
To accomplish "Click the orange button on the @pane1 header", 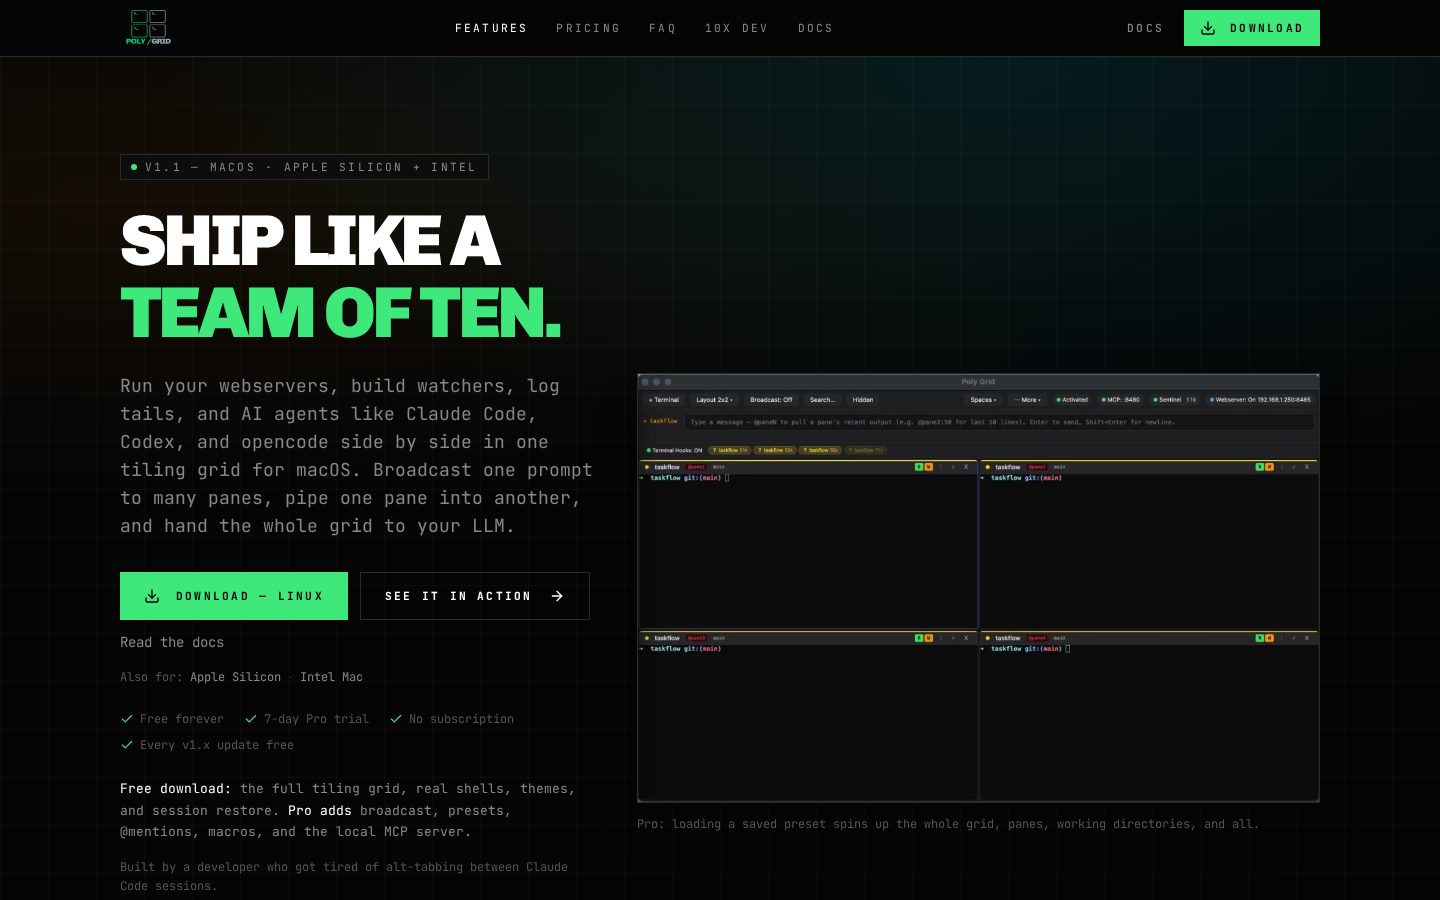I will (928, 467).
